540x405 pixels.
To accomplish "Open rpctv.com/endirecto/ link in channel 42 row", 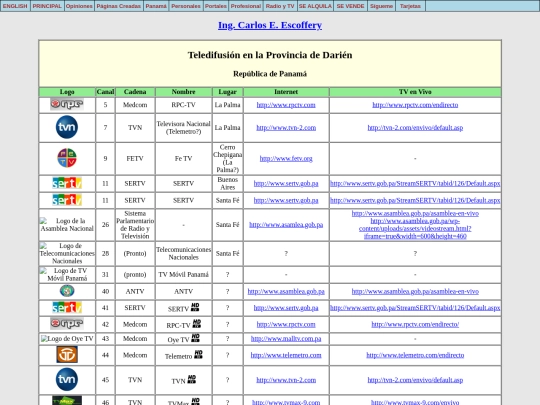I will (415, 324).
